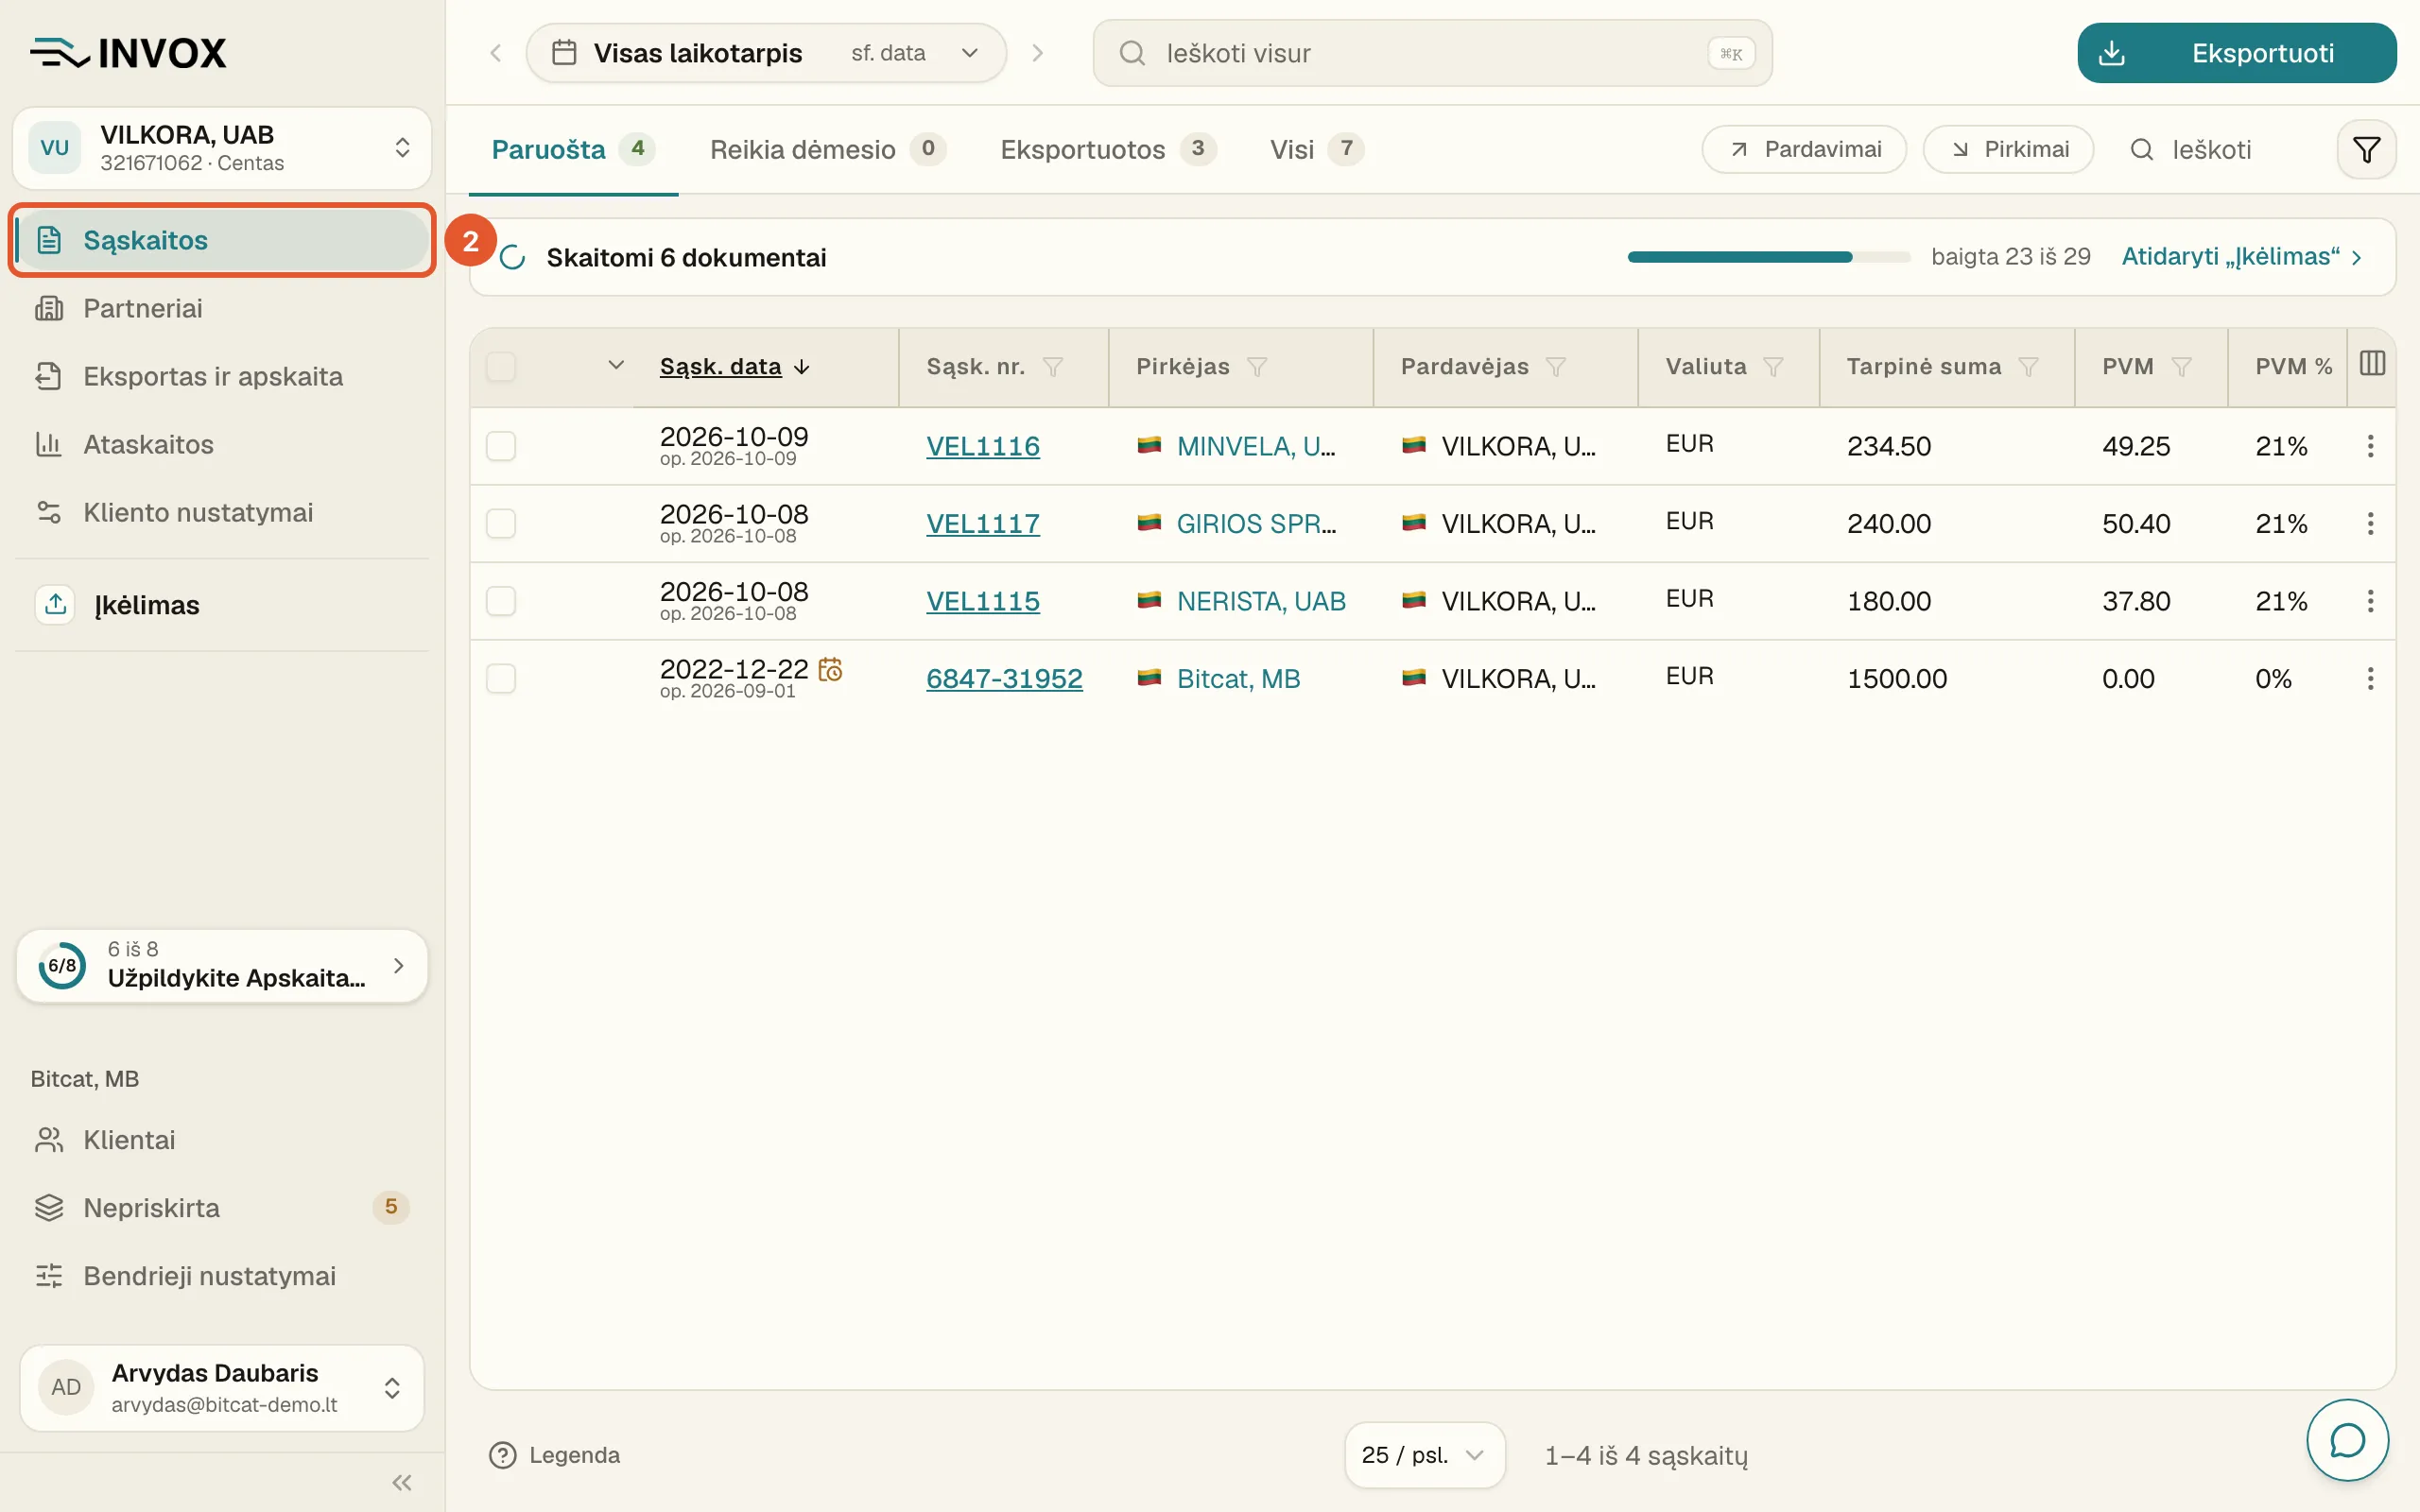This screenshot has width=2420, height=1512.
Task: Expand the Užpildykite Apskaita onboarding card
Action: click(x=222, y=965)
